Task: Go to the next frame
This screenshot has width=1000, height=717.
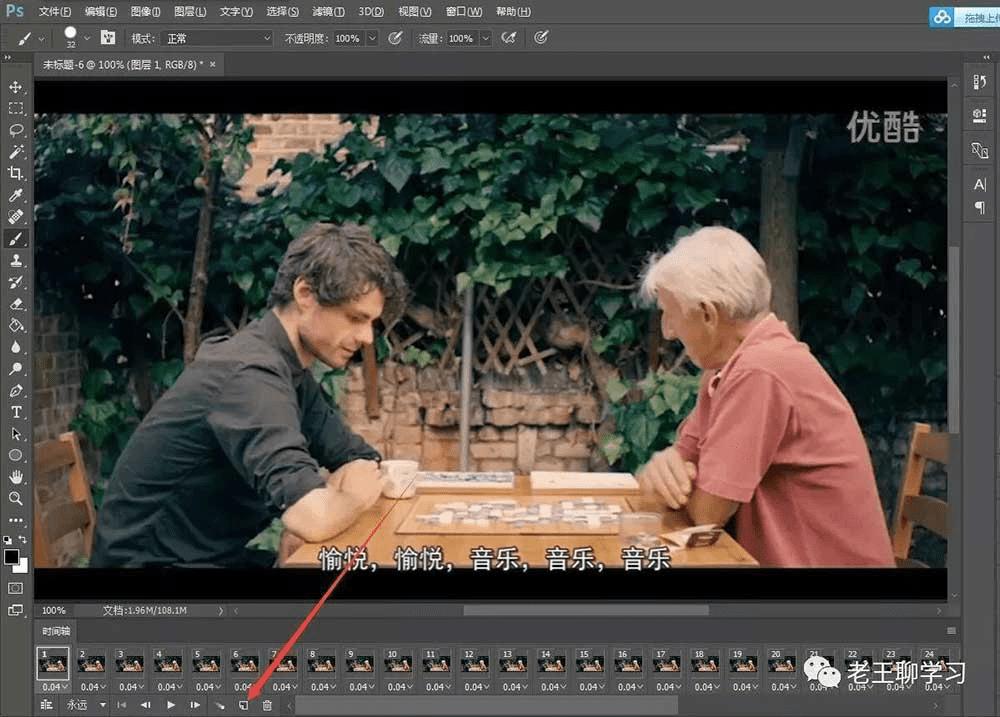Action: 195,705
